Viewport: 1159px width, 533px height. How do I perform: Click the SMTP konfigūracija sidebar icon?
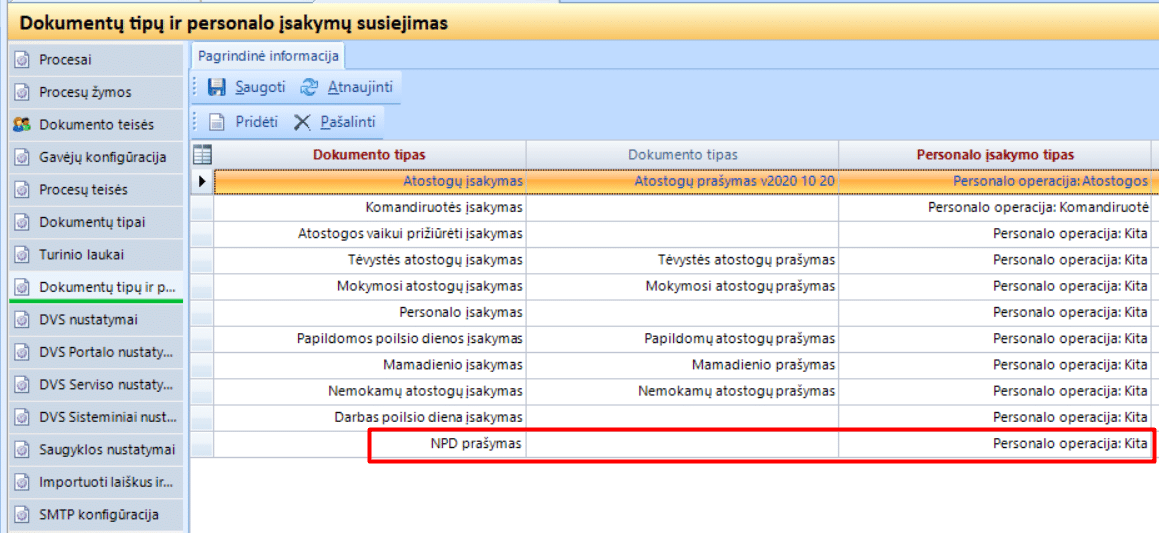pyautogui.click(x=22, y=516)
